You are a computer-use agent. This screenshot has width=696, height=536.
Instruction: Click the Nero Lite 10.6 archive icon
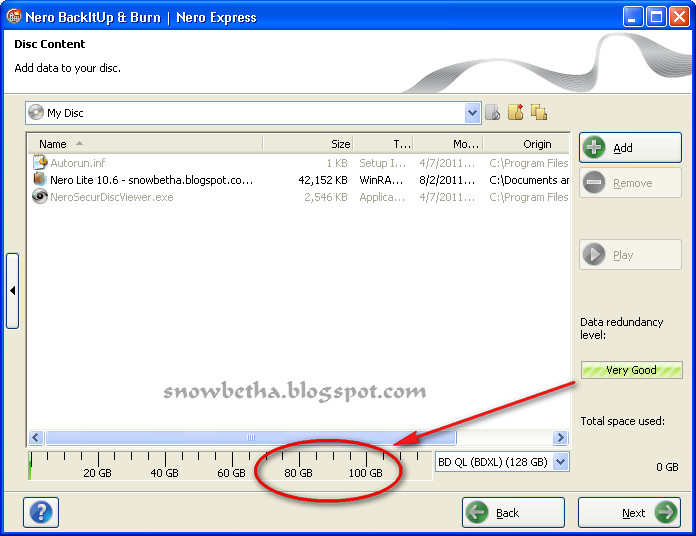[x=40, y=179]
